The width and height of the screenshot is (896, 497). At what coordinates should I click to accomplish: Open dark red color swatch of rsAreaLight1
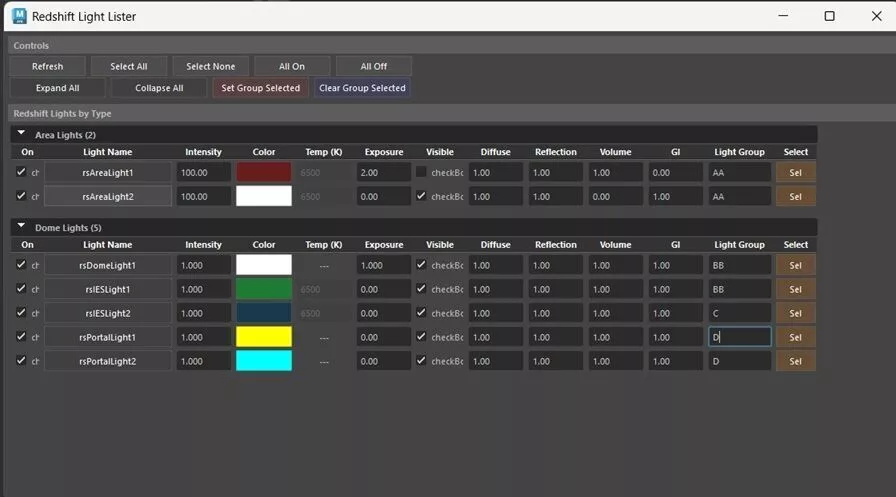click(264, 172)
